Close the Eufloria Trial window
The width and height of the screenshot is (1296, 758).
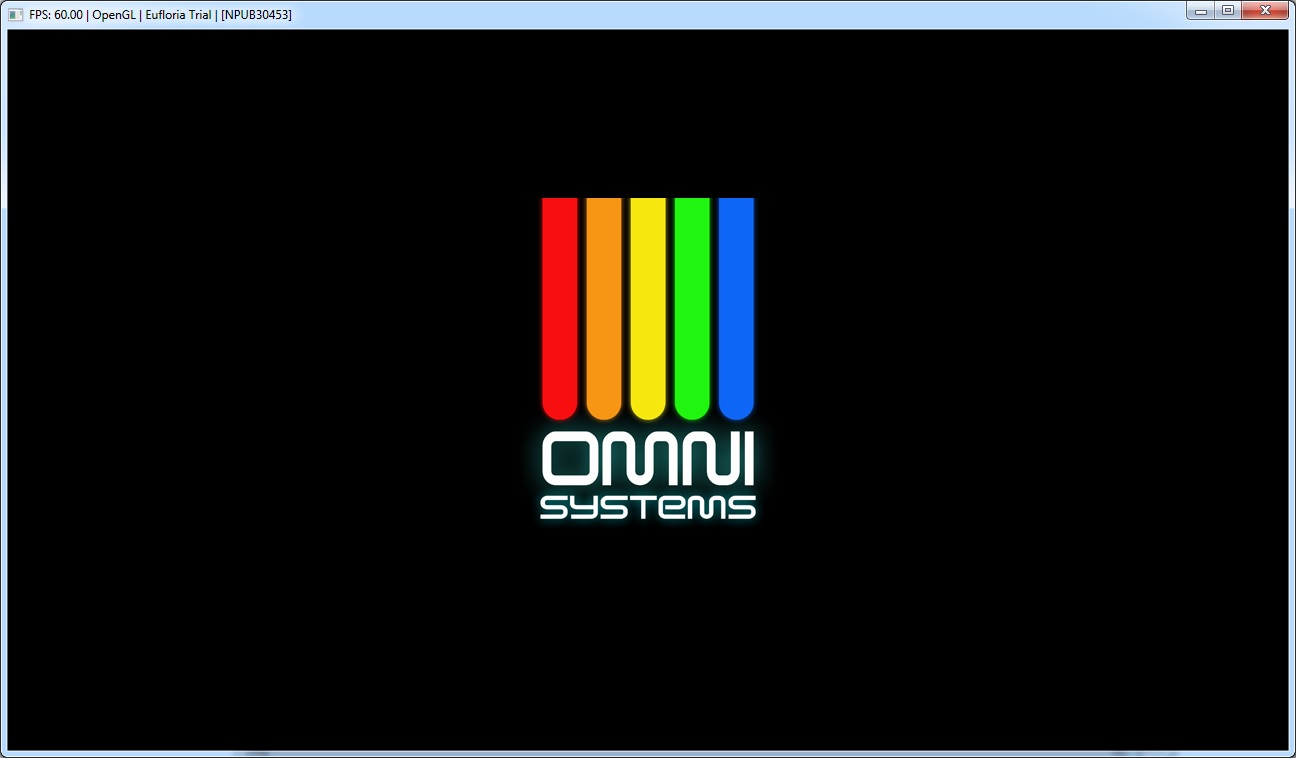click(1265, 11)
